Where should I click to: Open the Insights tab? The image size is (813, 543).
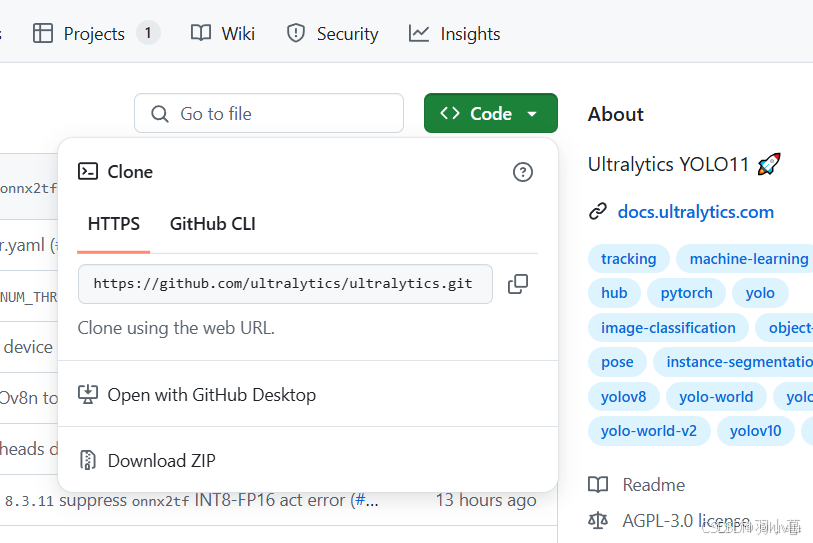(x=454, y=34)
